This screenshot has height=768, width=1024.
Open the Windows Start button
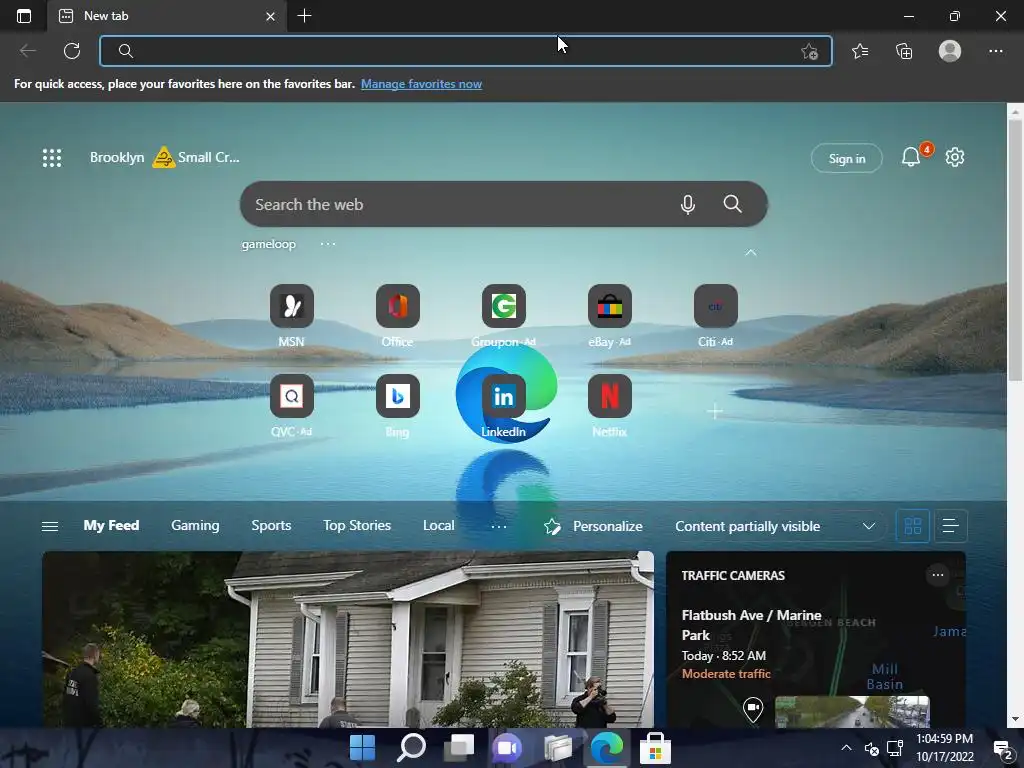tap(362, 748)
